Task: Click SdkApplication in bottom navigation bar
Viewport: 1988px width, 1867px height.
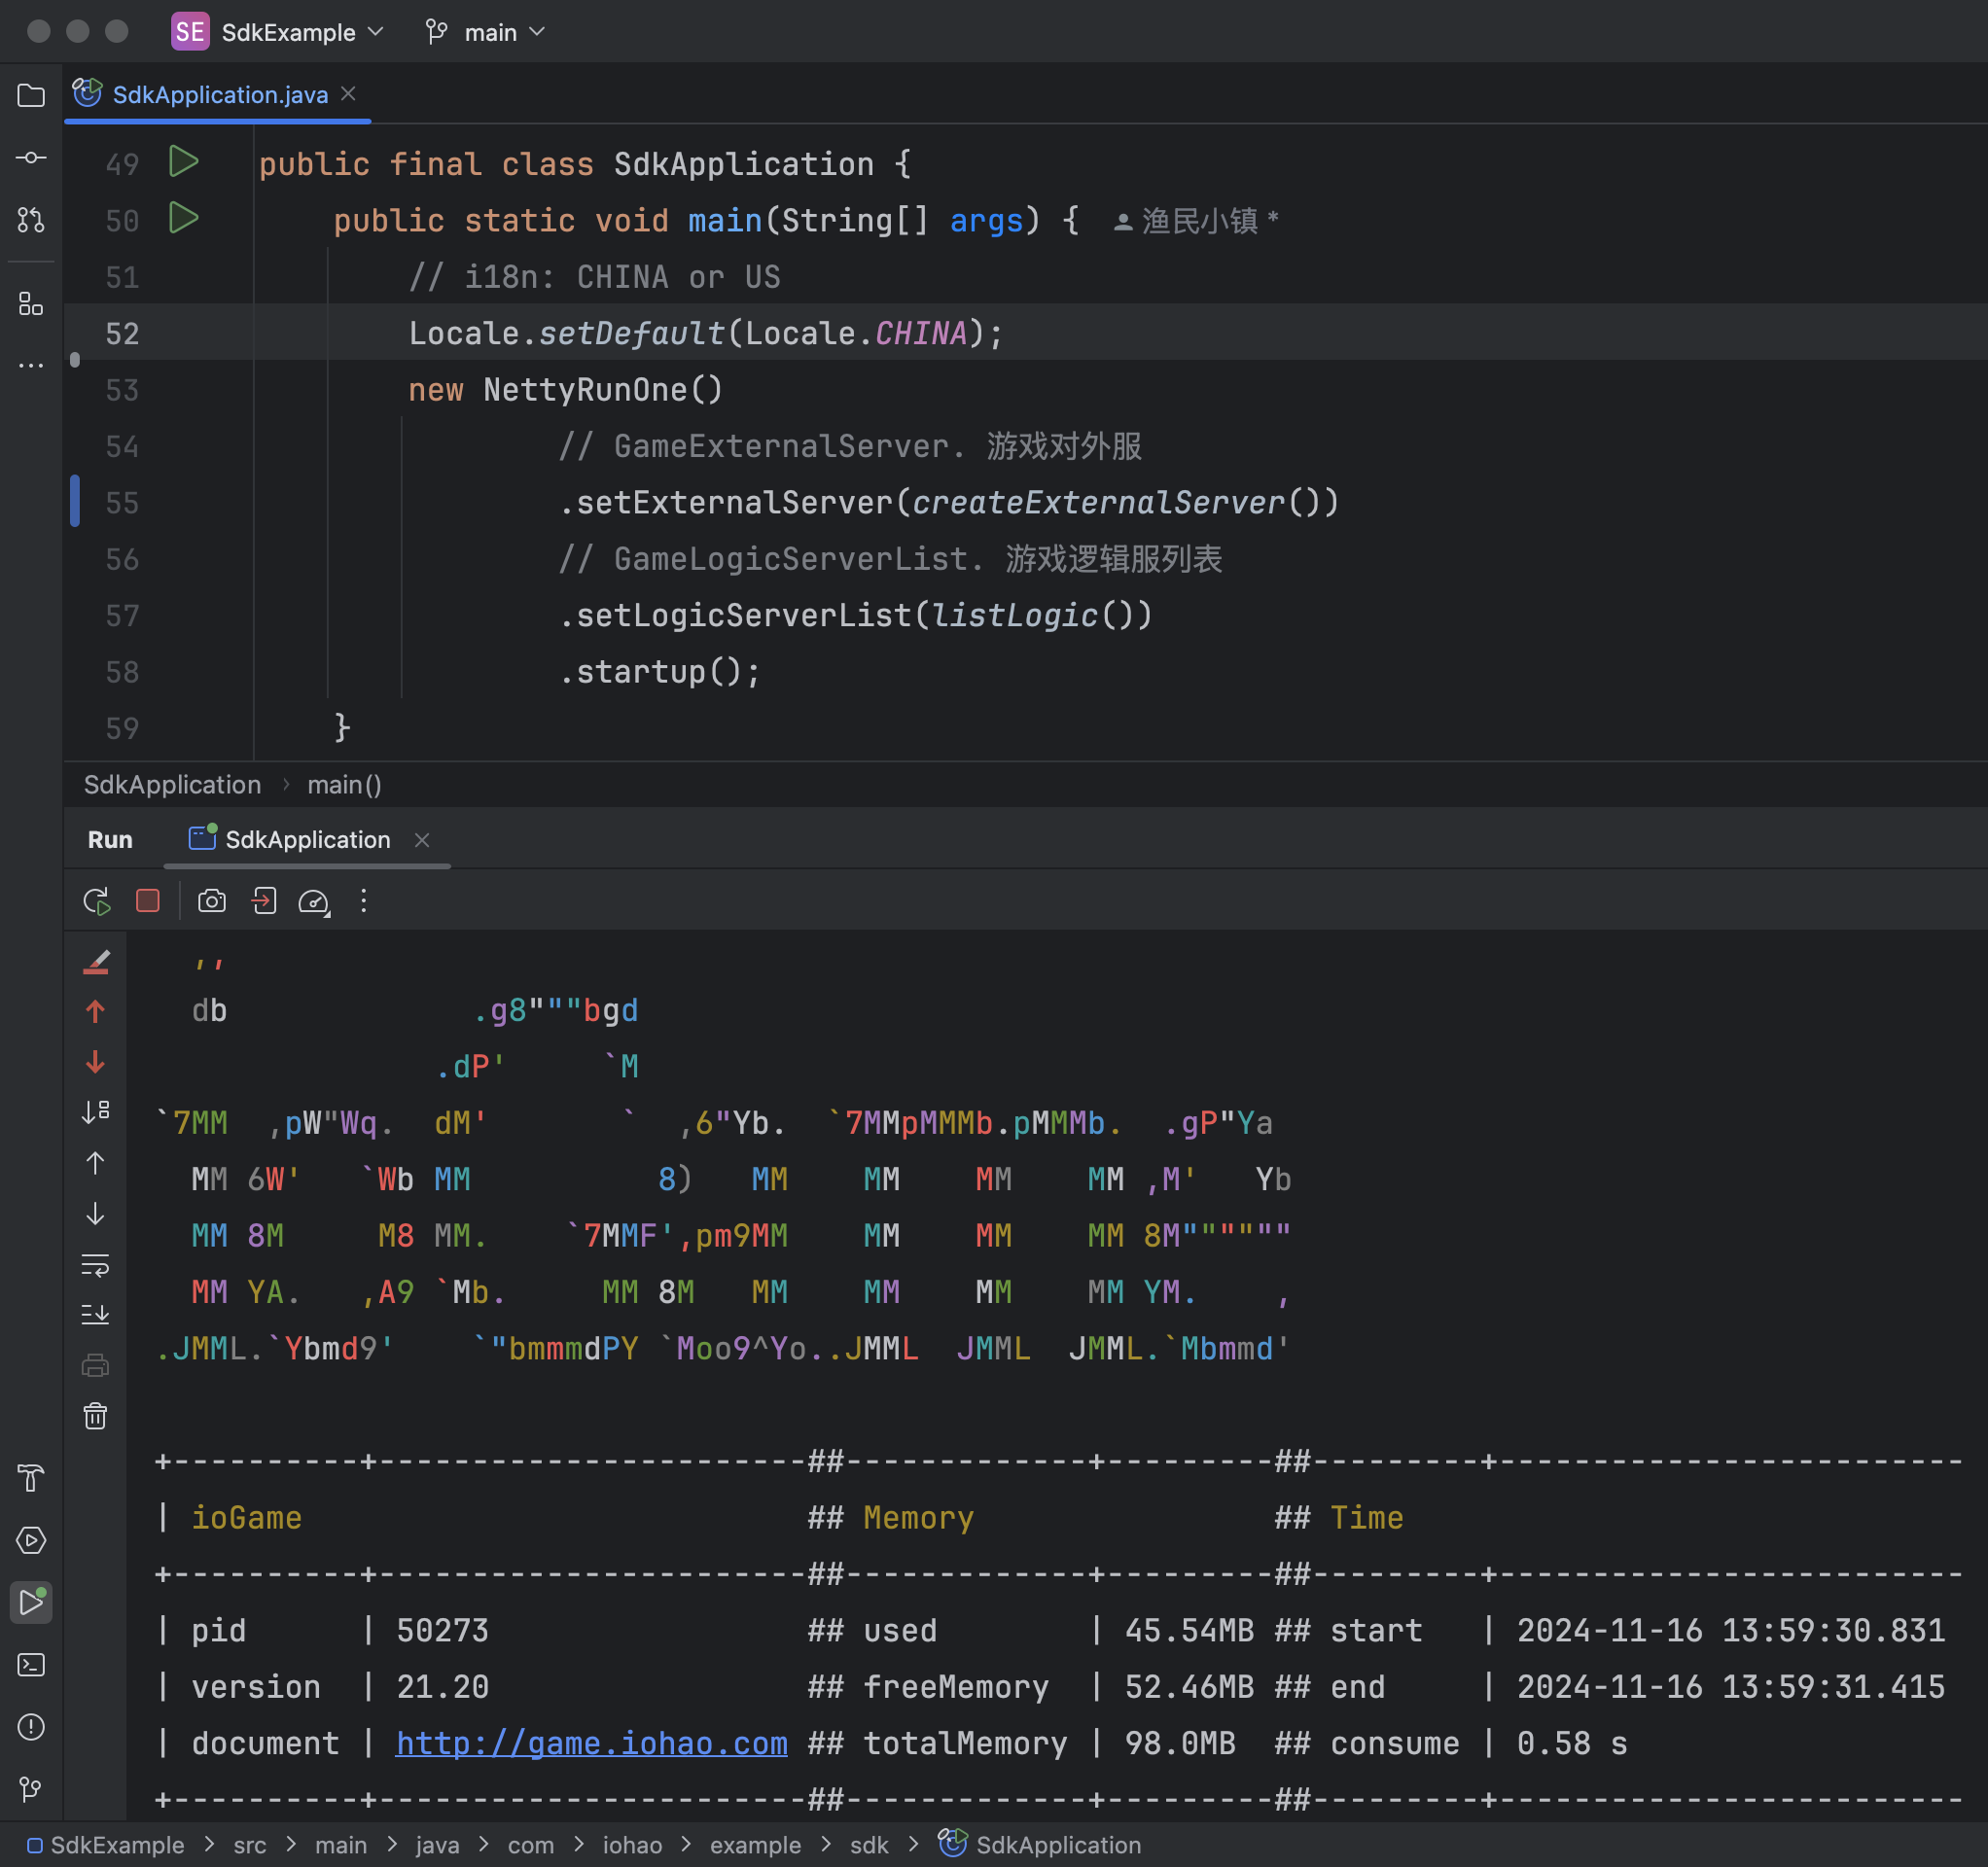Action: 1040,1844
